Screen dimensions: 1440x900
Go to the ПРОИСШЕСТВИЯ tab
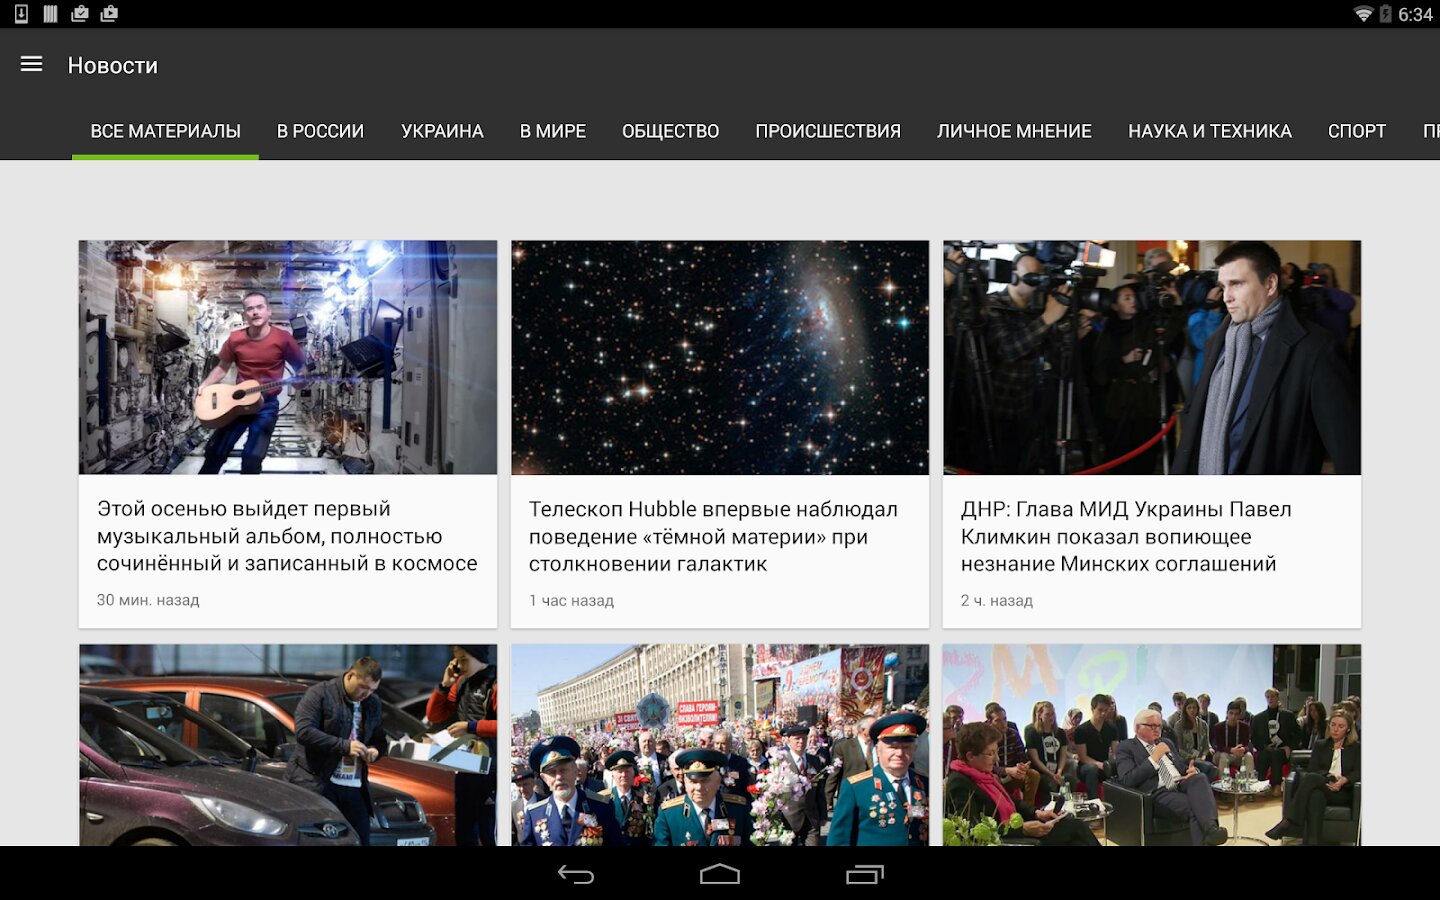828,131
